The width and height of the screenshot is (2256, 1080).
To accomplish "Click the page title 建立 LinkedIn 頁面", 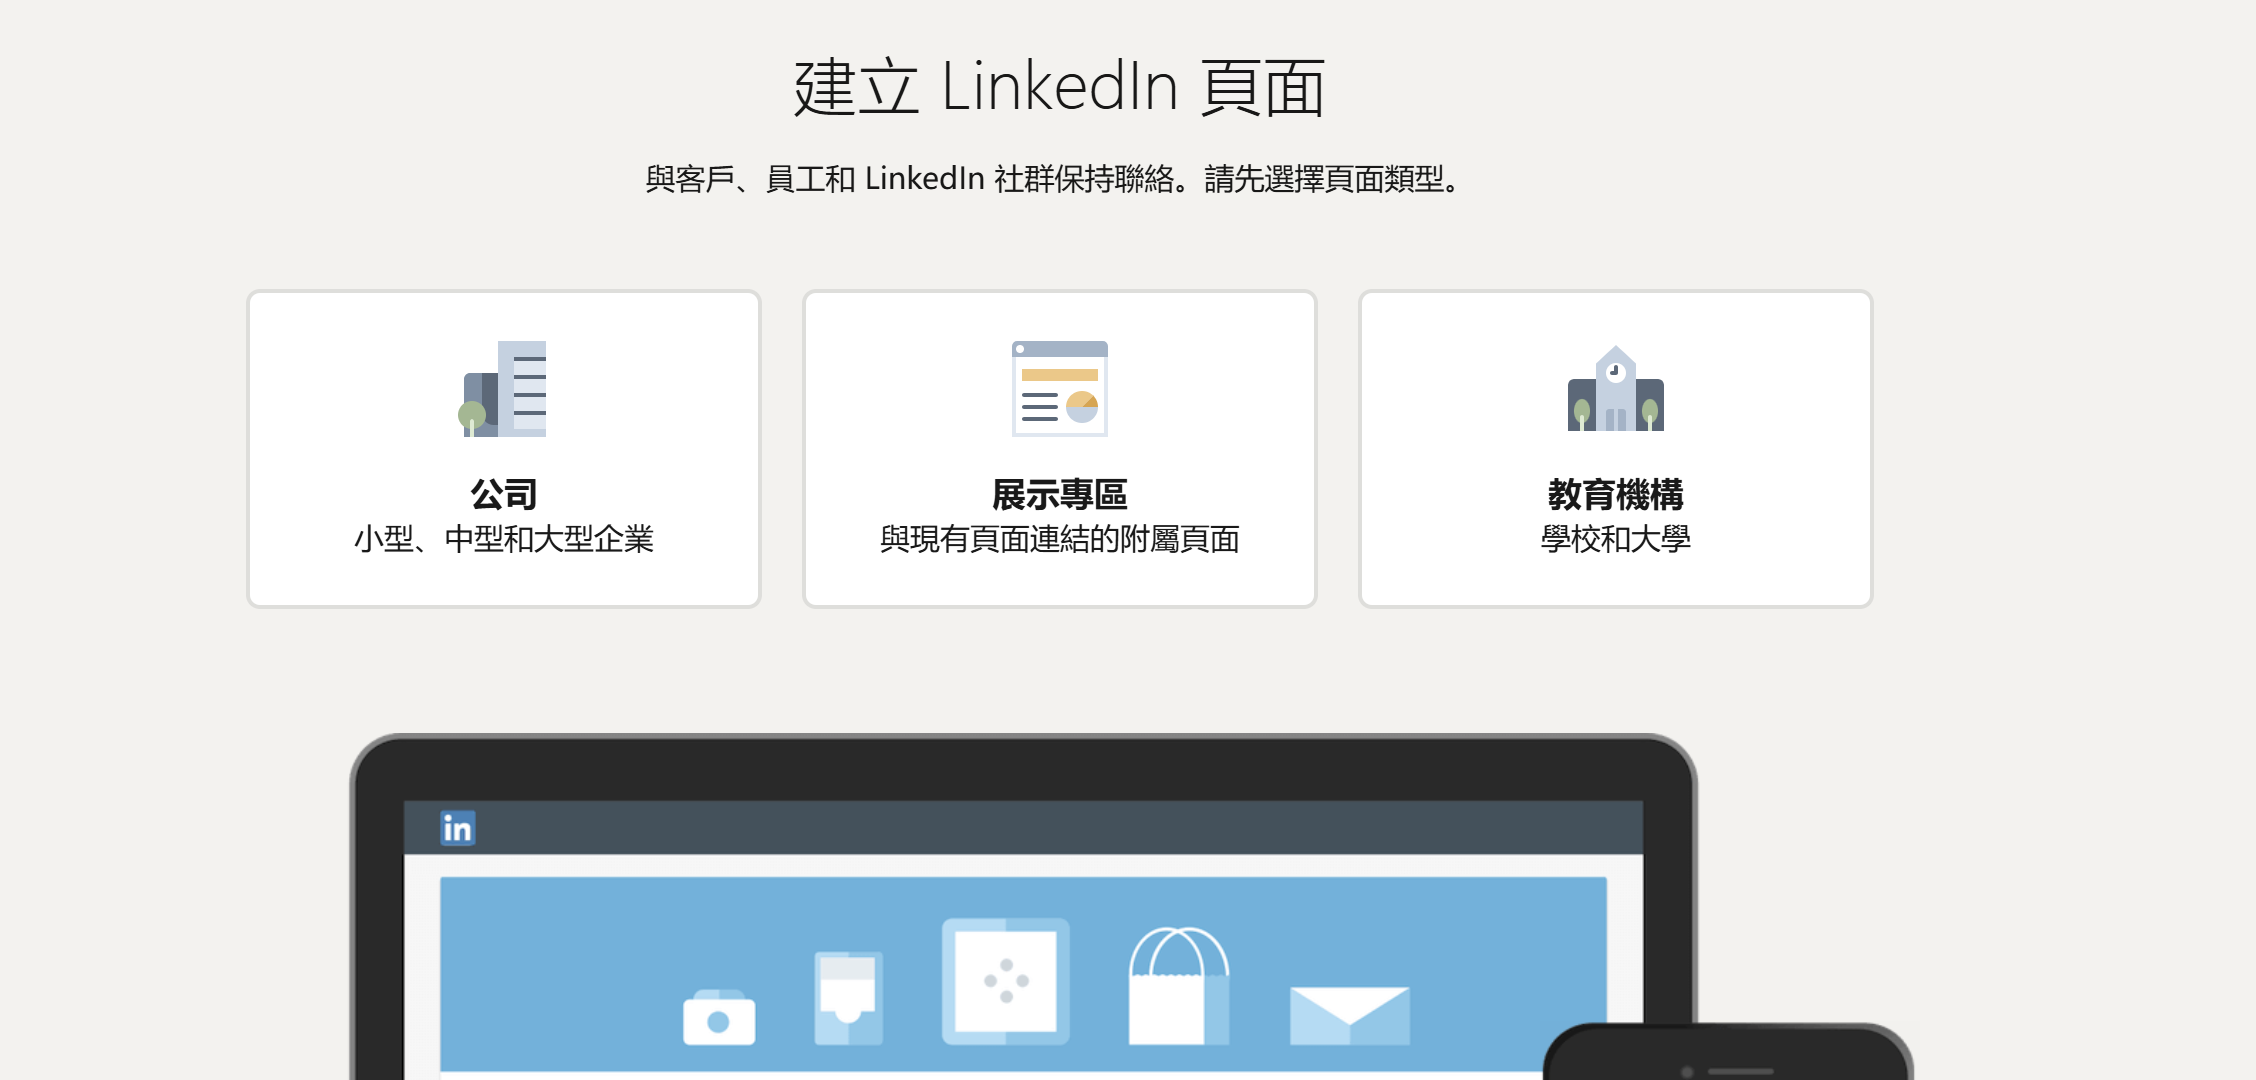I will click(x=1057, y=87).
